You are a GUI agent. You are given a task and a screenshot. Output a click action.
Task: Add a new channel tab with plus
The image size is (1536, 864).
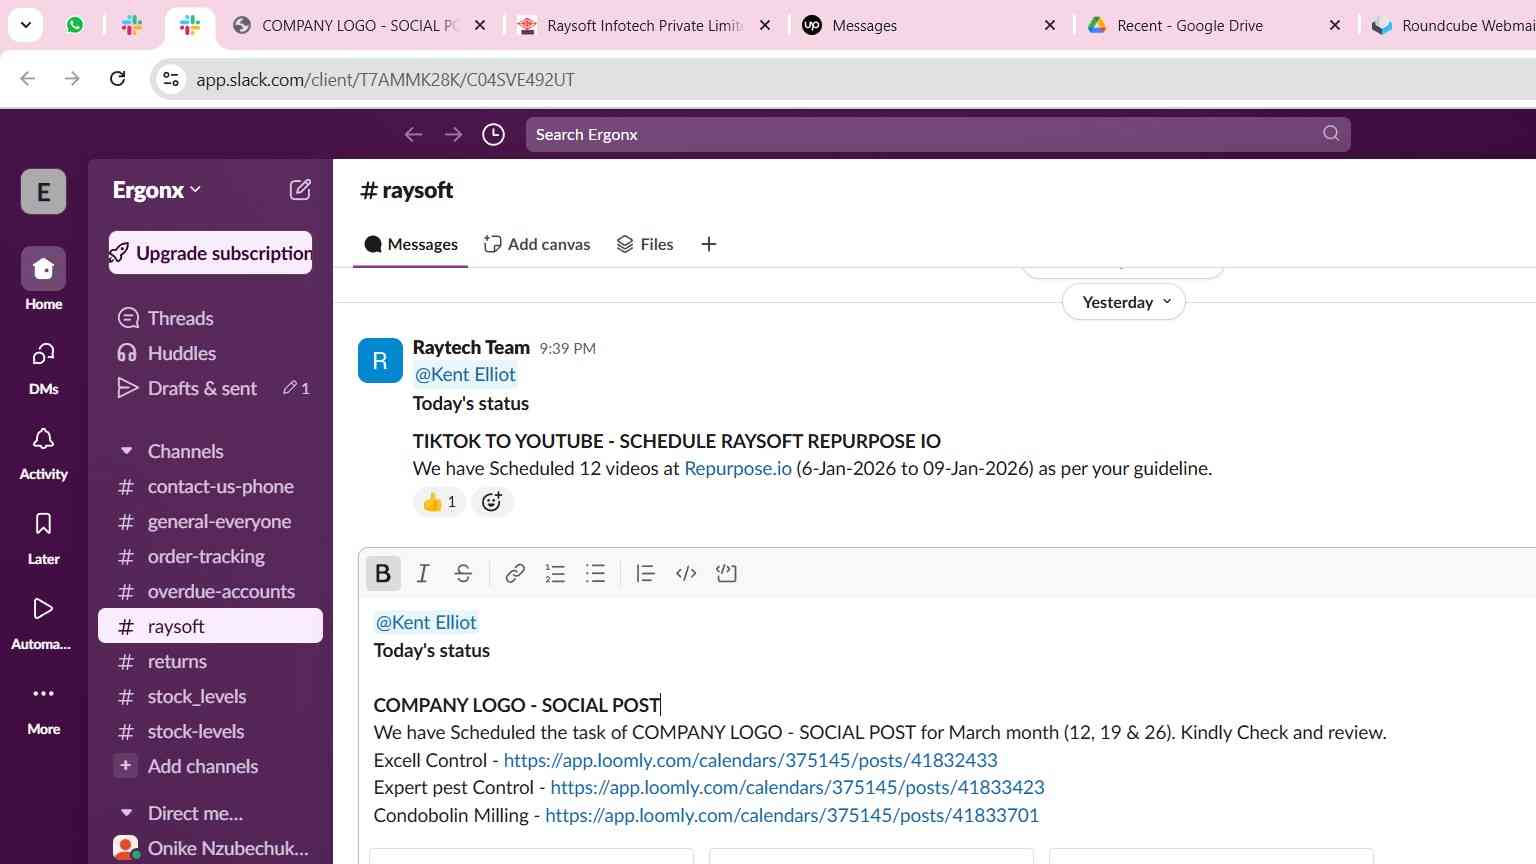point(708,244)
